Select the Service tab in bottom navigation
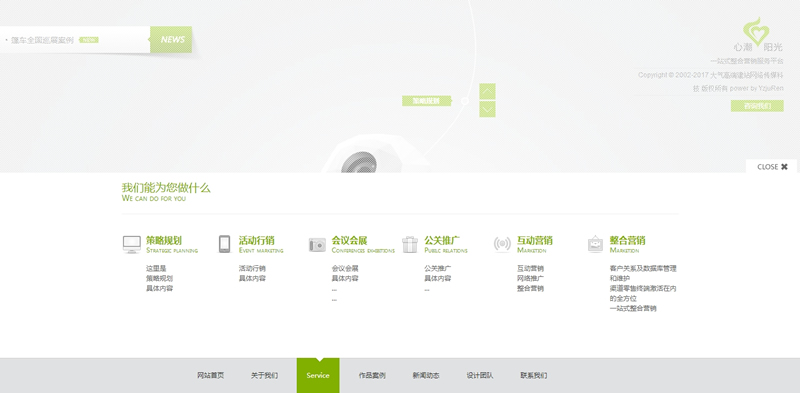The width and height of the screenshot is (800, 393). tap(318, 375)
